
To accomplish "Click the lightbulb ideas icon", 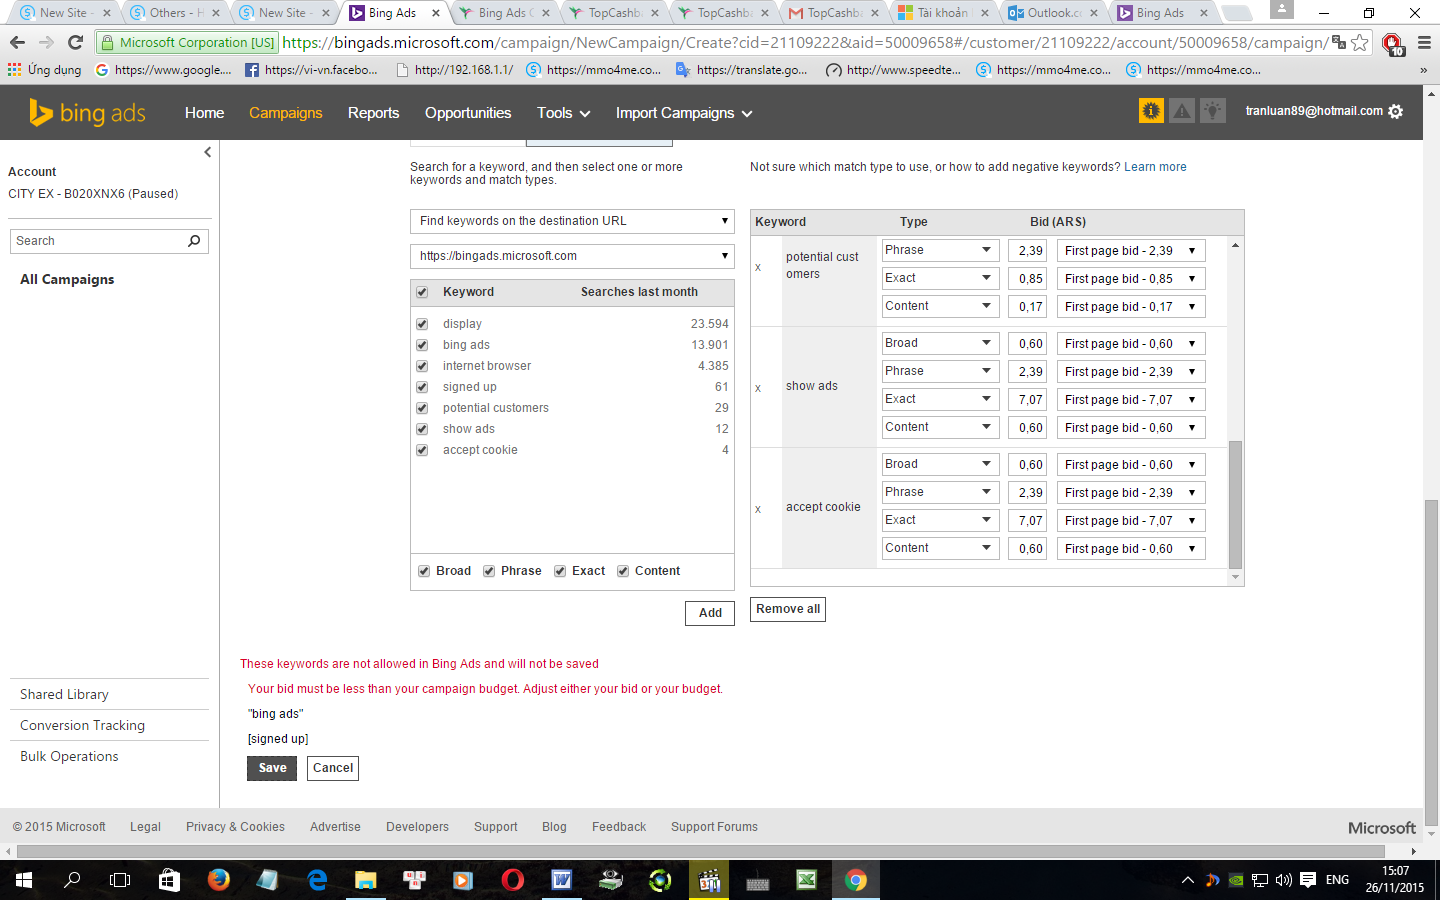I will click(x=1213, y=111).
